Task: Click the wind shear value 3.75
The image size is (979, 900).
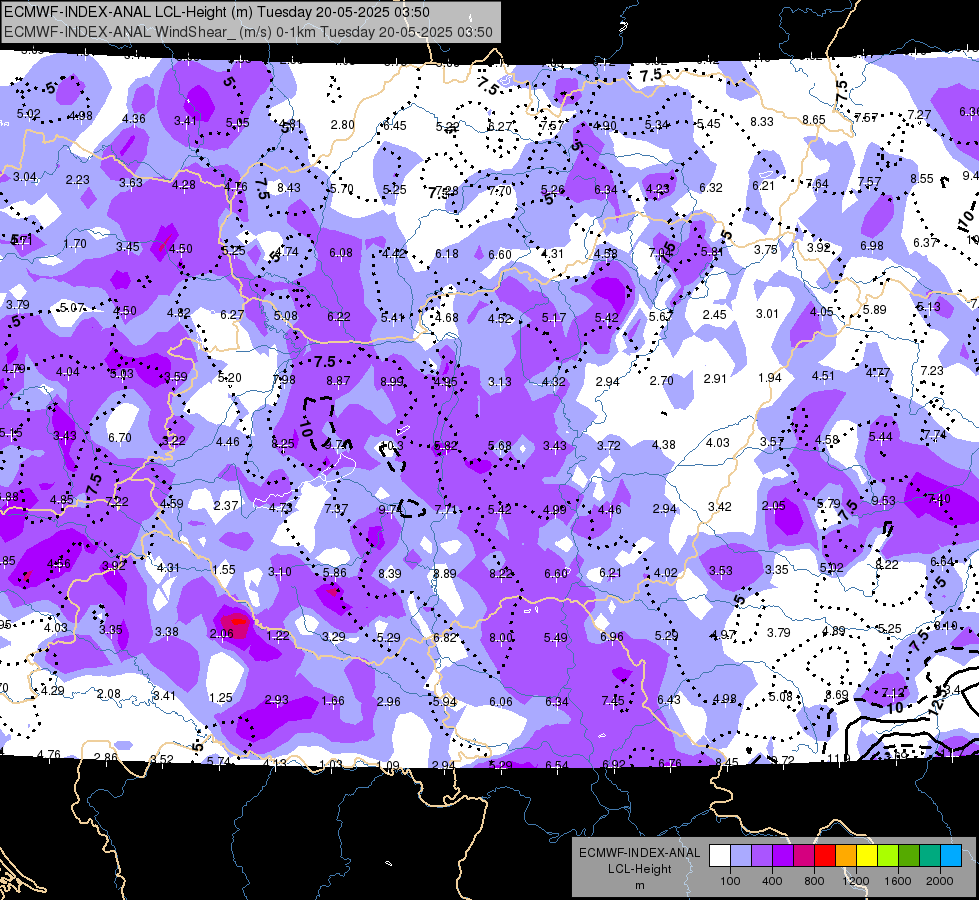Action: [765, 249]
